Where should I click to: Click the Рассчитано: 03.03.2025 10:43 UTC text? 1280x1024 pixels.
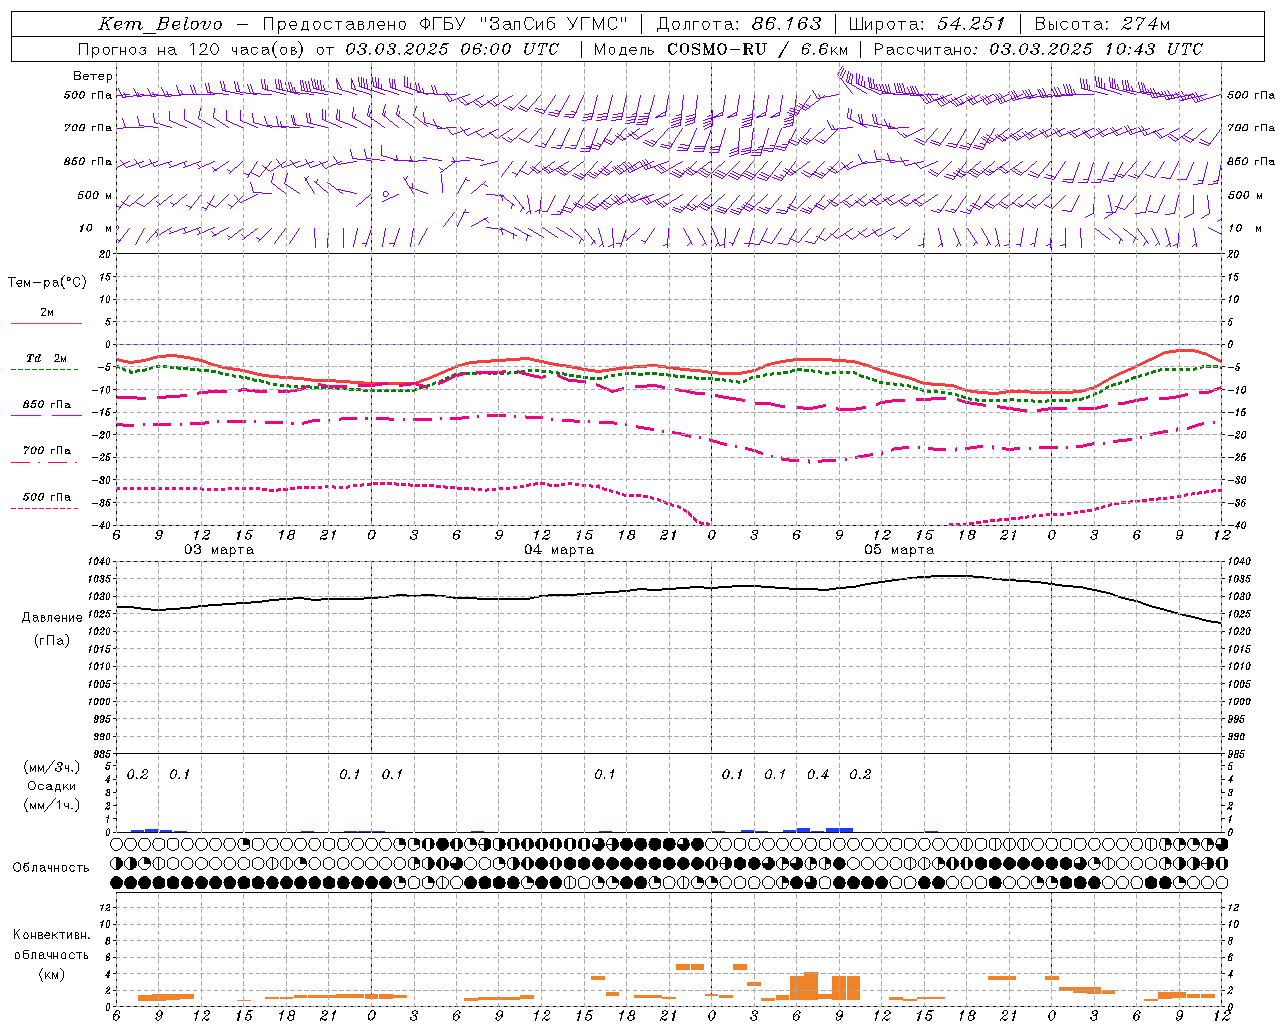pyautogui.click(x=1038, y=49)
